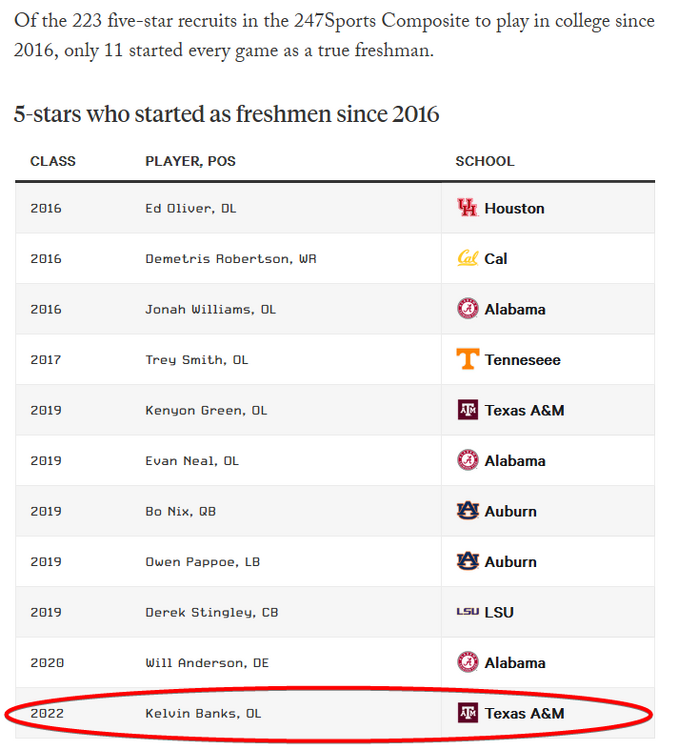Click the Tennessee orange T logo
This screenshot has width=678, height=750.
(x=467, y=359)
